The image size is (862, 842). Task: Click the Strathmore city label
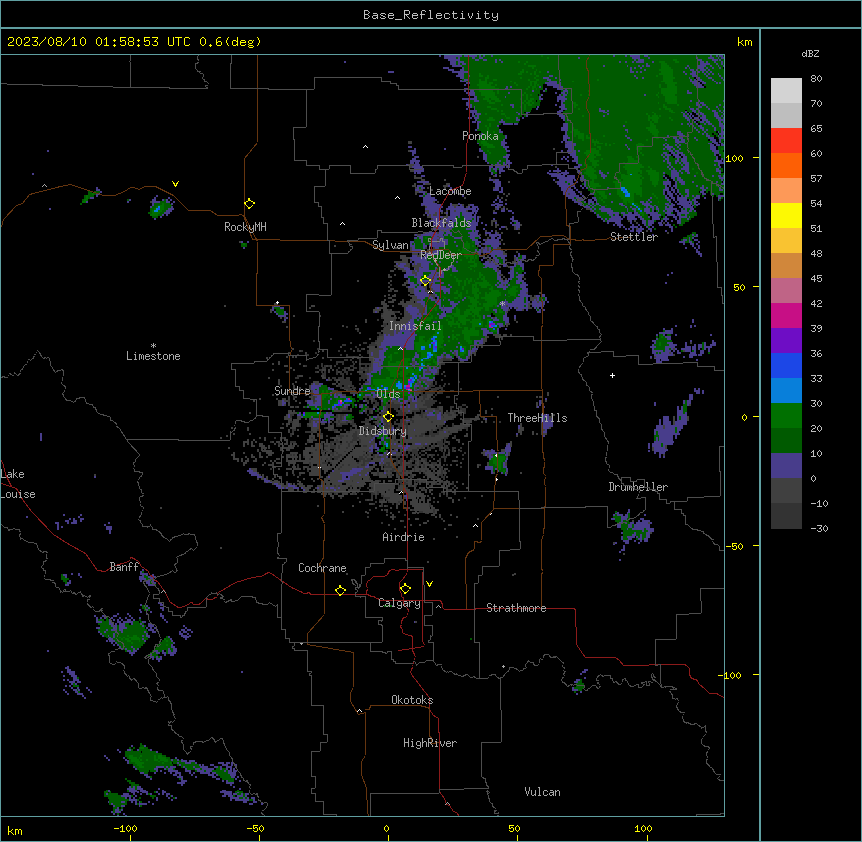(516, 608)
